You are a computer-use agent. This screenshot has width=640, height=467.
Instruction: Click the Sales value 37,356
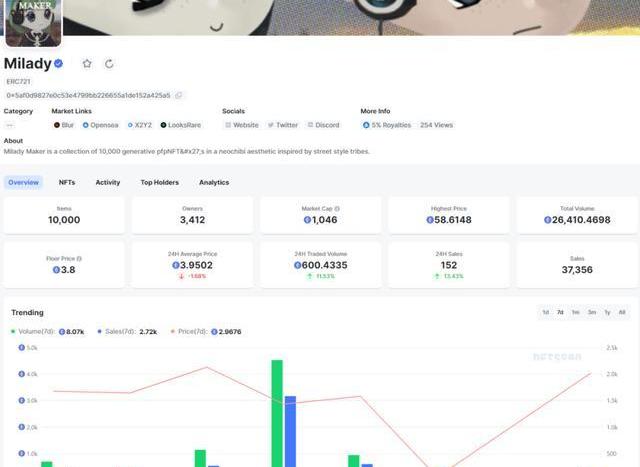coord(577,269)
